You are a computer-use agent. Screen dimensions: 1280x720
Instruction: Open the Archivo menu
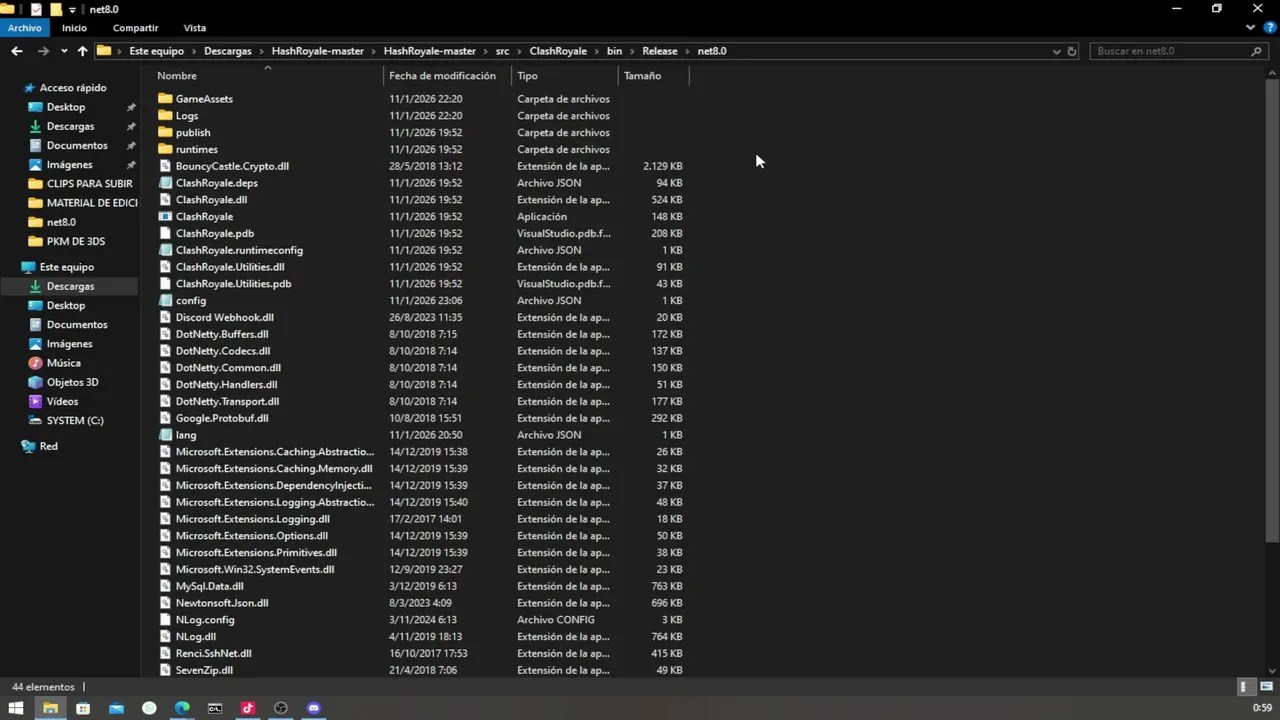tap(24, 28)
